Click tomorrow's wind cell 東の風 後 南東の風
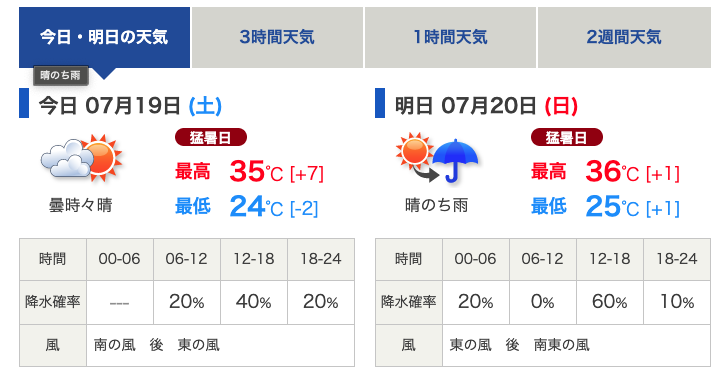The width and height of the screenshot is (725, 375). tap(577, 345)
